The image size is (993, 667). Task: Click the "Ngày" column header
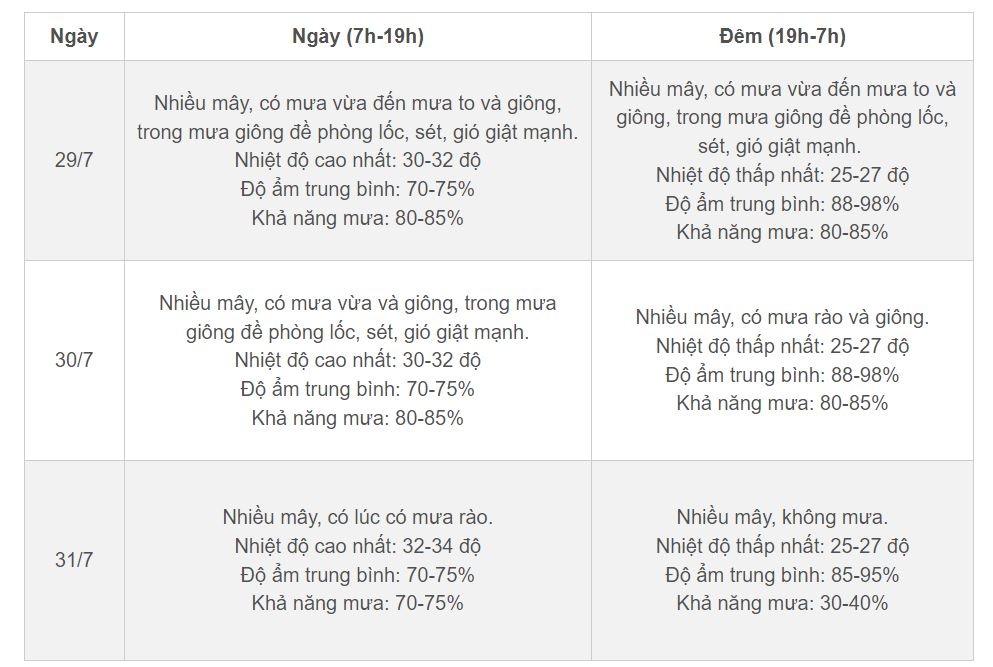[74, 37]
